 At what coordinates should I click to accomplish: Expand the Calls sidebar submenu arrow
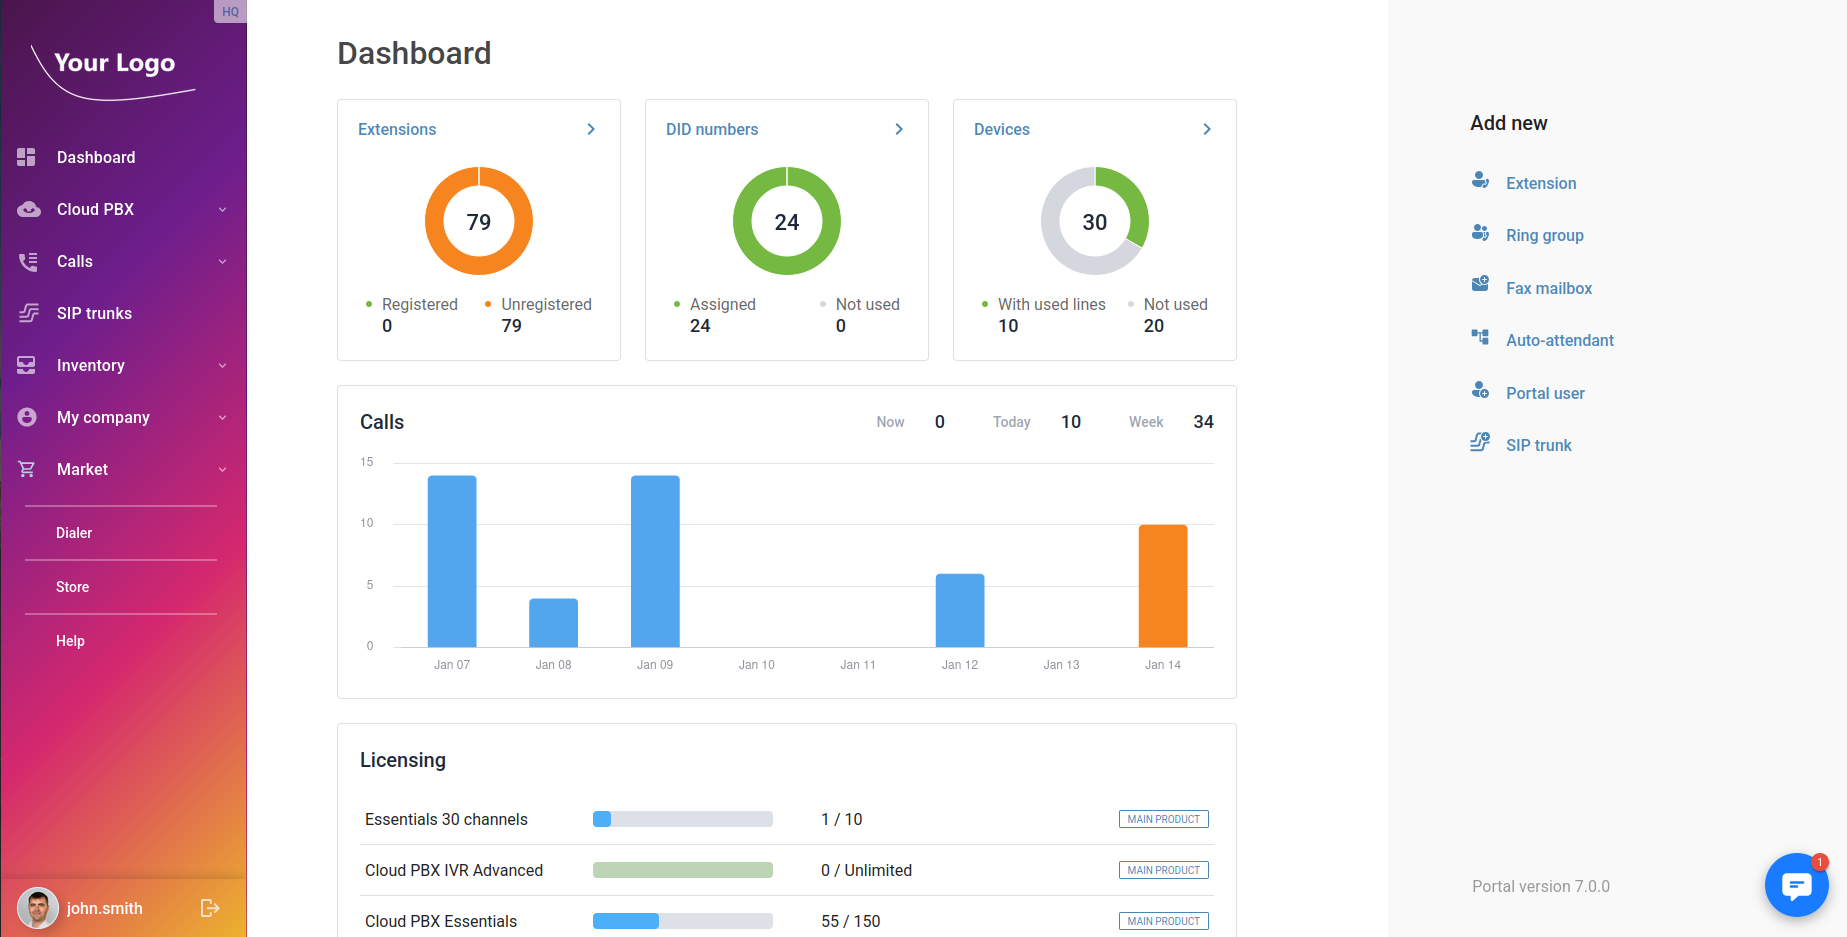(222, 262)
